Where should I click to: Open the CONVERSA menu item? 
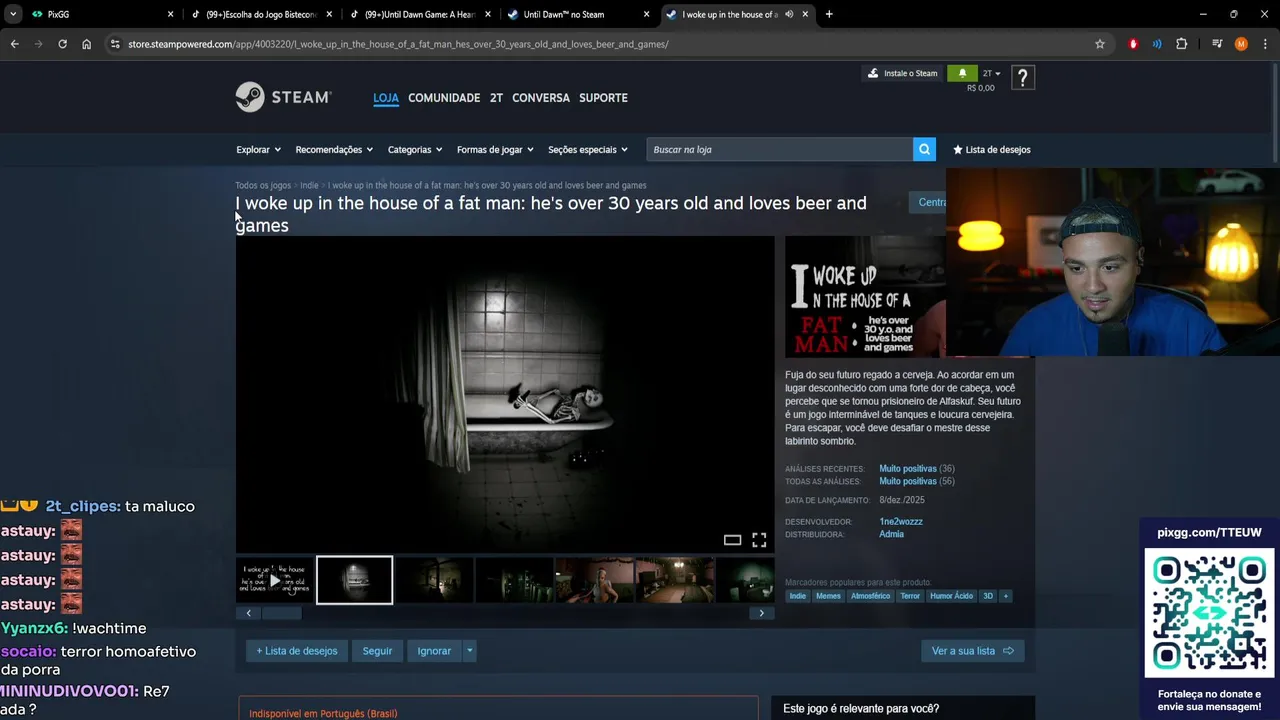[541, 98]
